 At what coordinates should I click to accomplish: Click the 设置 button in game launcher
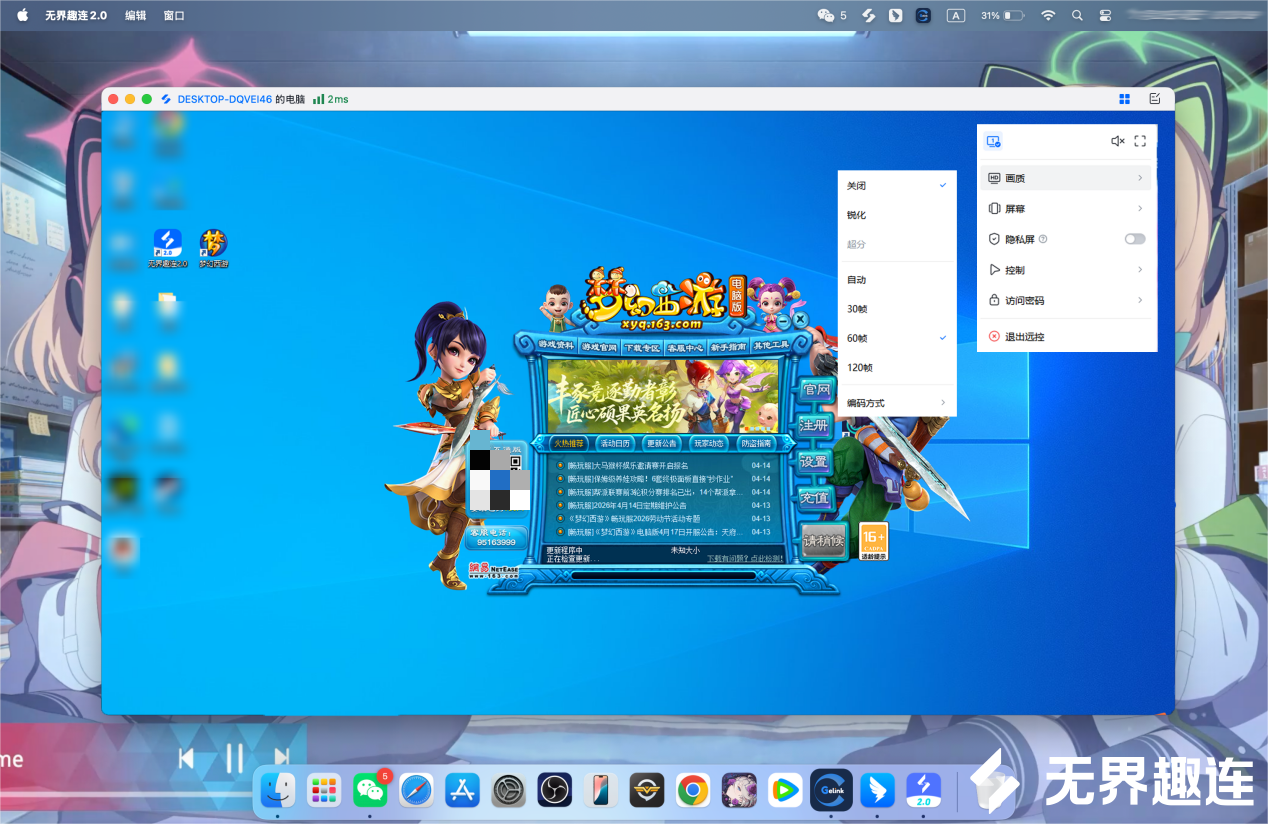[814, 462]
